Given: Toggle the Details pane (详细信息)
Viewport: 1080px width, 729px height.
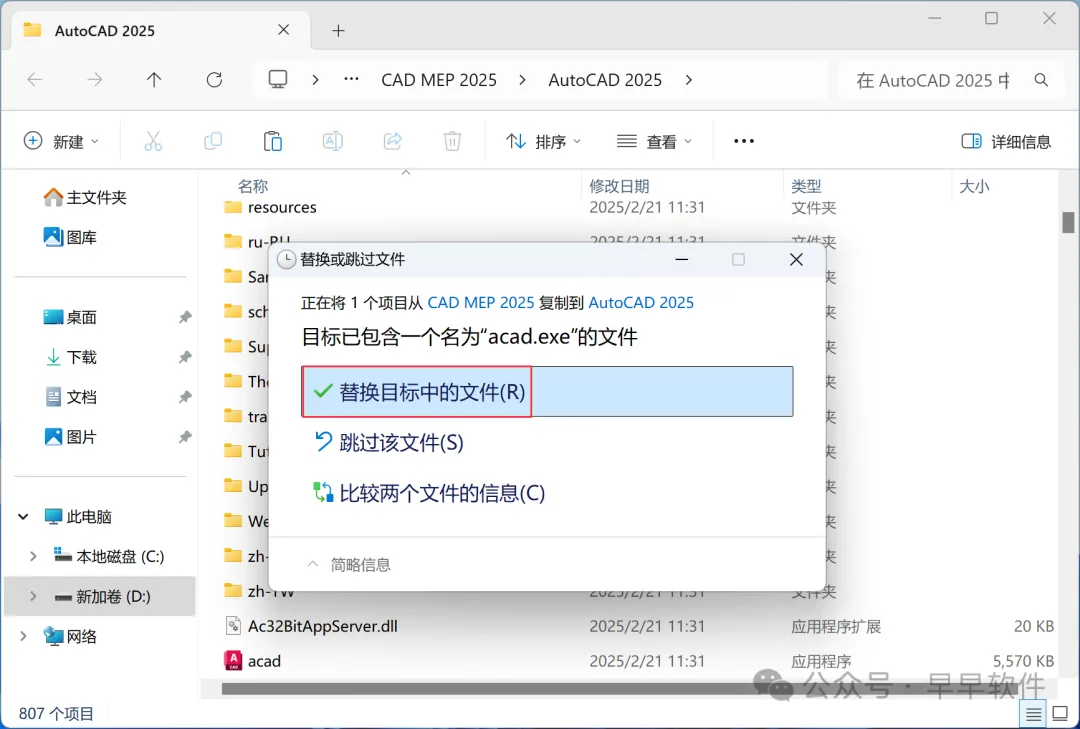Looking at the screenshot, I should click(1006, 141).
